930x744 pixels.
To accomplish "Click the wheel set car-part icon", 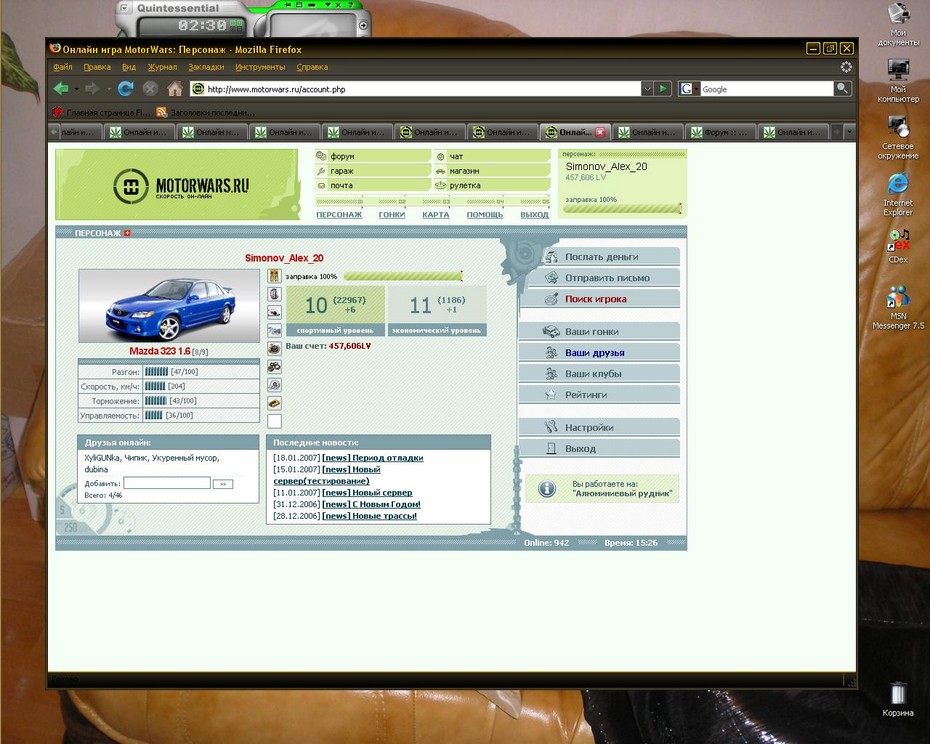I will [274, 367].
